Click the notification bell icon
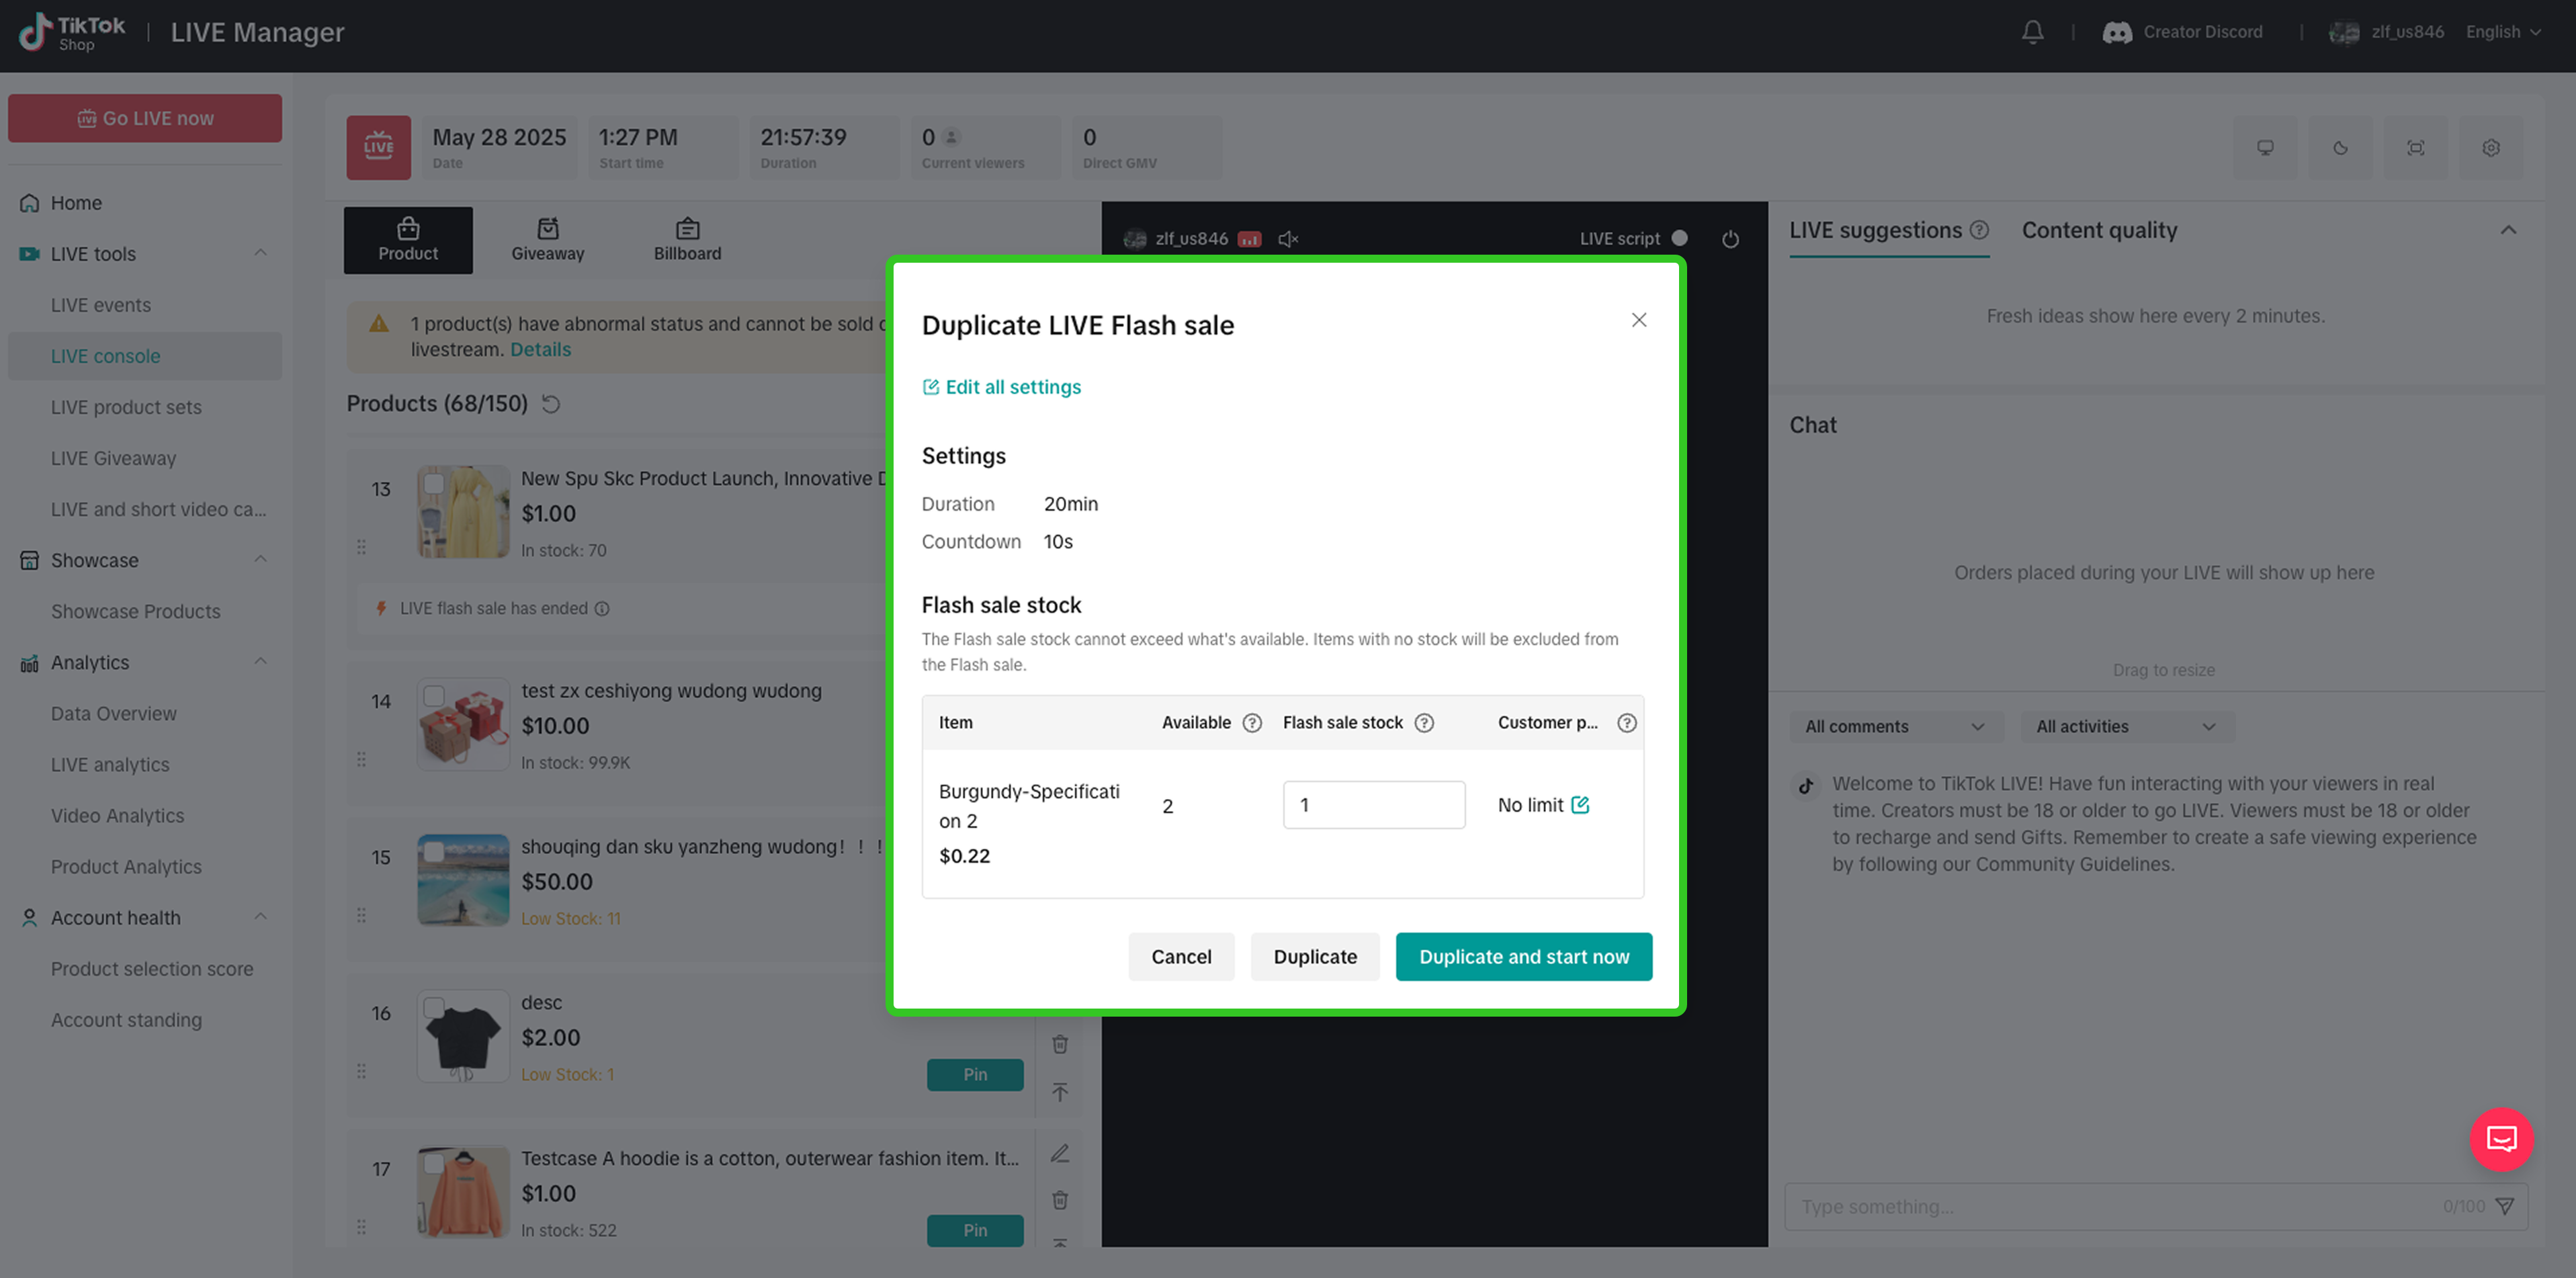This screenshot has height=1278, width=2576. pos(2032,32)
